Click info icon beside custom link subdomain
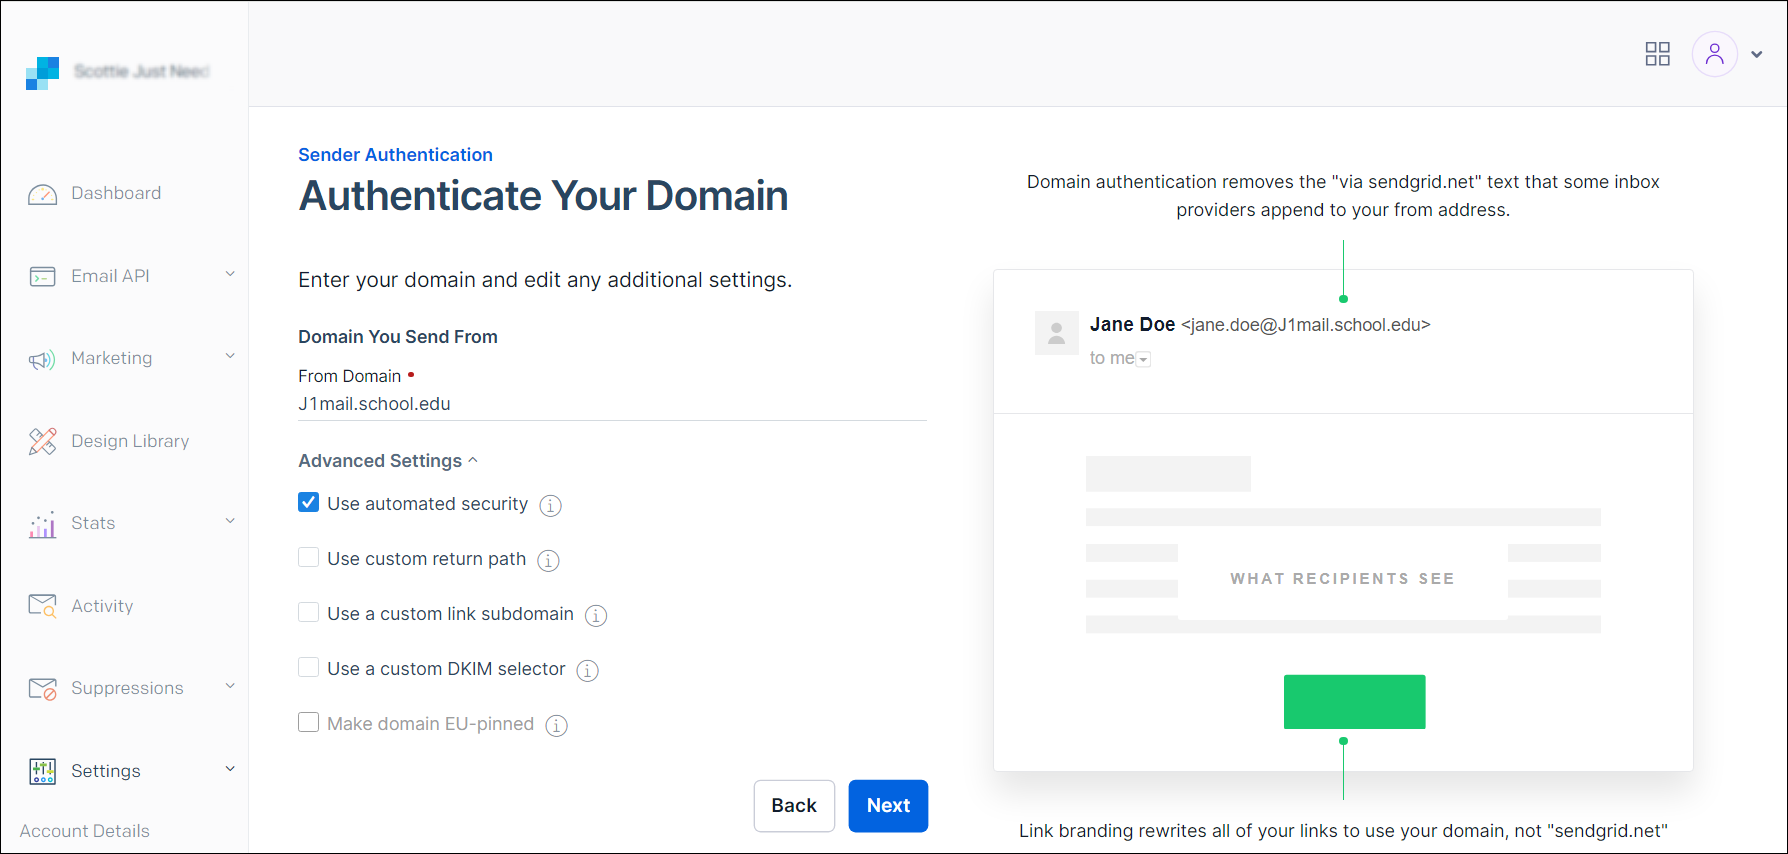This screenshot has width=1788, height=854. point(596,616)
